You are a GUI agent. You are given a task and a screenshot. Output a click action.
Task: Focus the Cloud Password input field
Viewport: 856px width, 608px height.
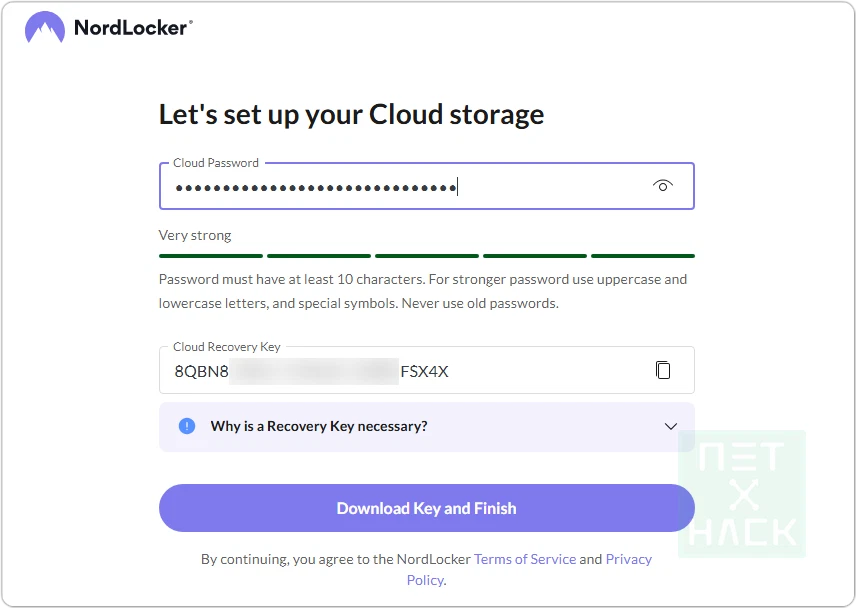pyautogui.click(x=400, y=187)
